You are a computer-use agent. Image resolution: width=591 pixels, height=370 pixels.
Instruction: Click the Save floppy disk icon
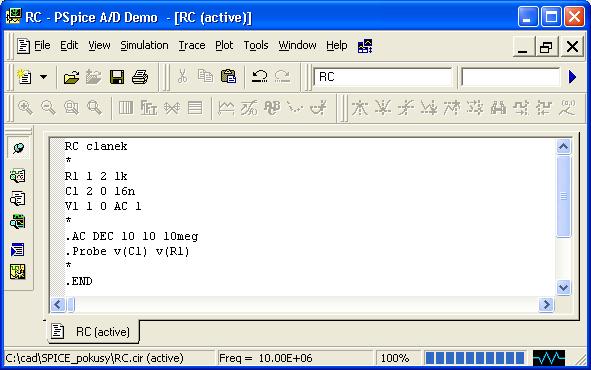pos(117,77)
